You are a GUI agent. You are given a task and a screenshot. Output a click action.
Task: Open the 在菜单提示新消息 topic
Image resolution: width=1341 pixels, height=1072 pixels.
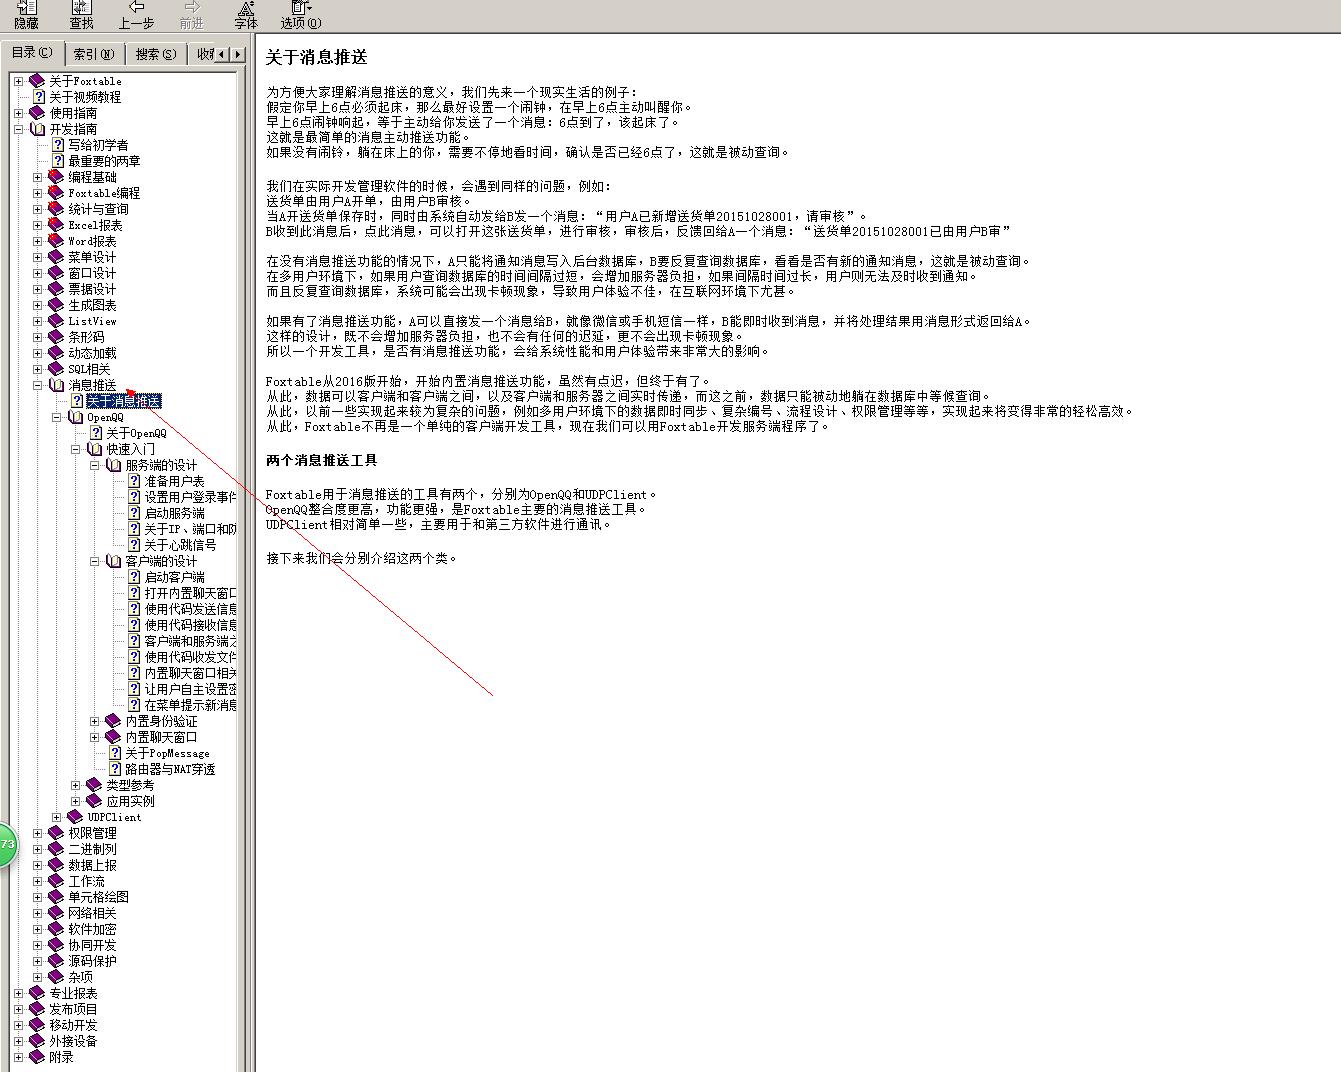[x=190, y=705]
